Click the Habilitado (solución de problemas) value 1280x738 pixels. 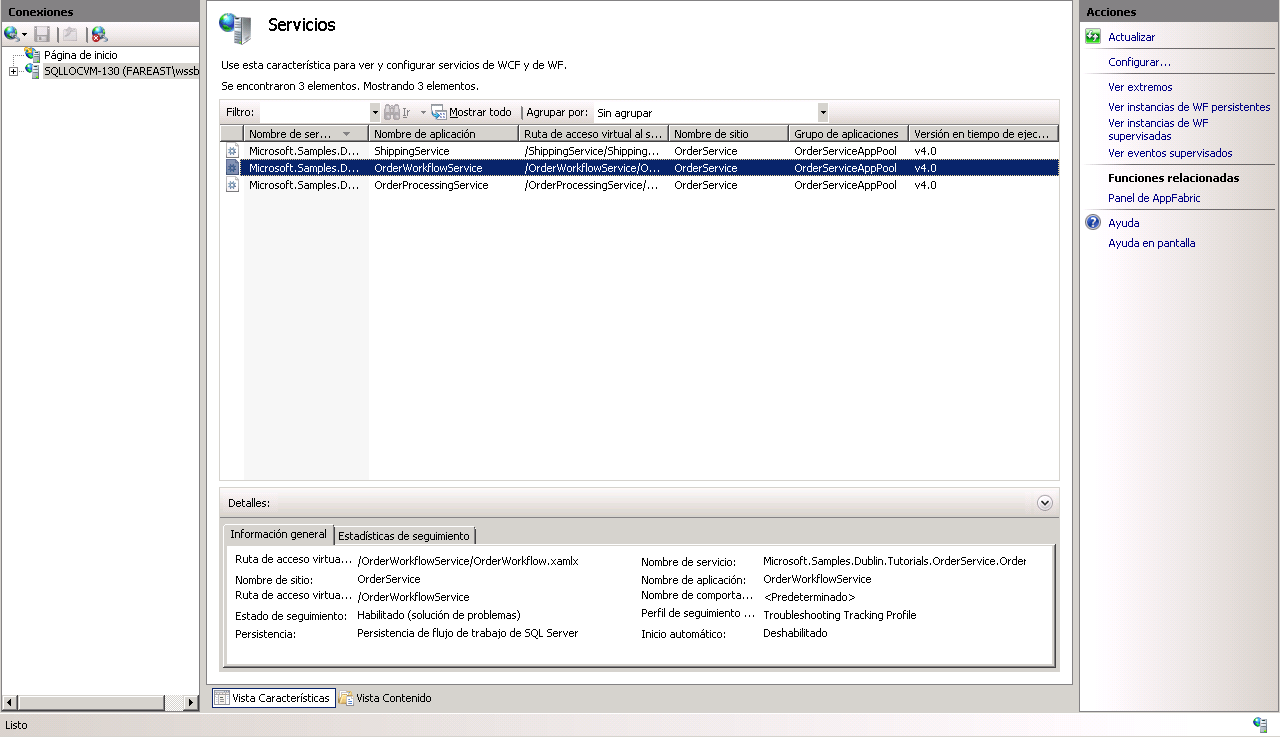click(x=438, y=615)
